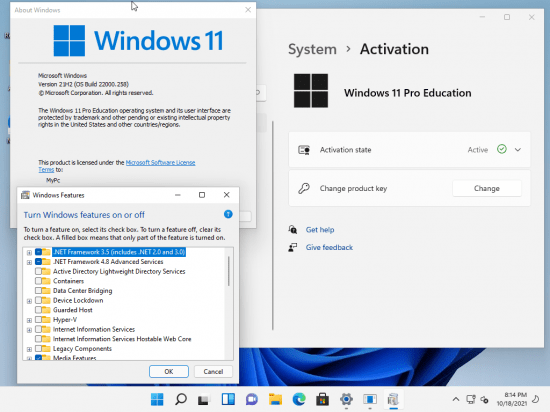550x412 pixels.
Task: Go back to System breadcrumb
Action: click(312, 49)
